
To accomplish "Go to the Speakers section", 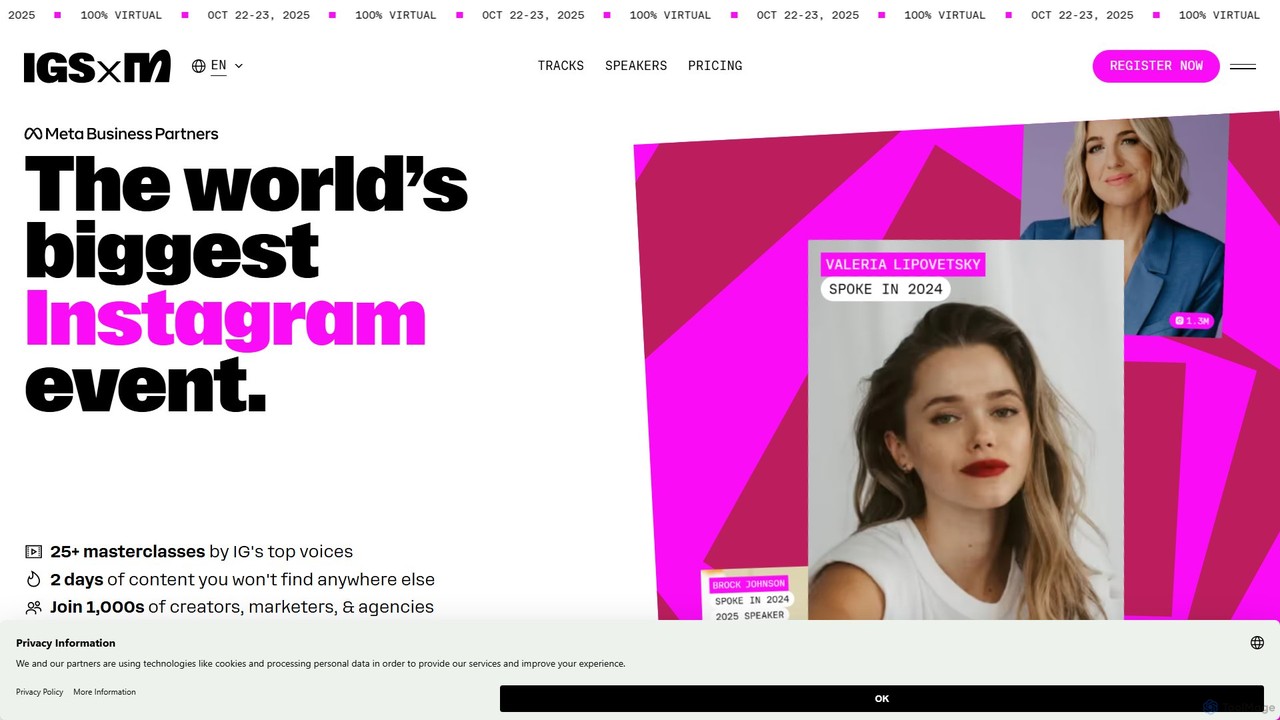I will point(636,66).
